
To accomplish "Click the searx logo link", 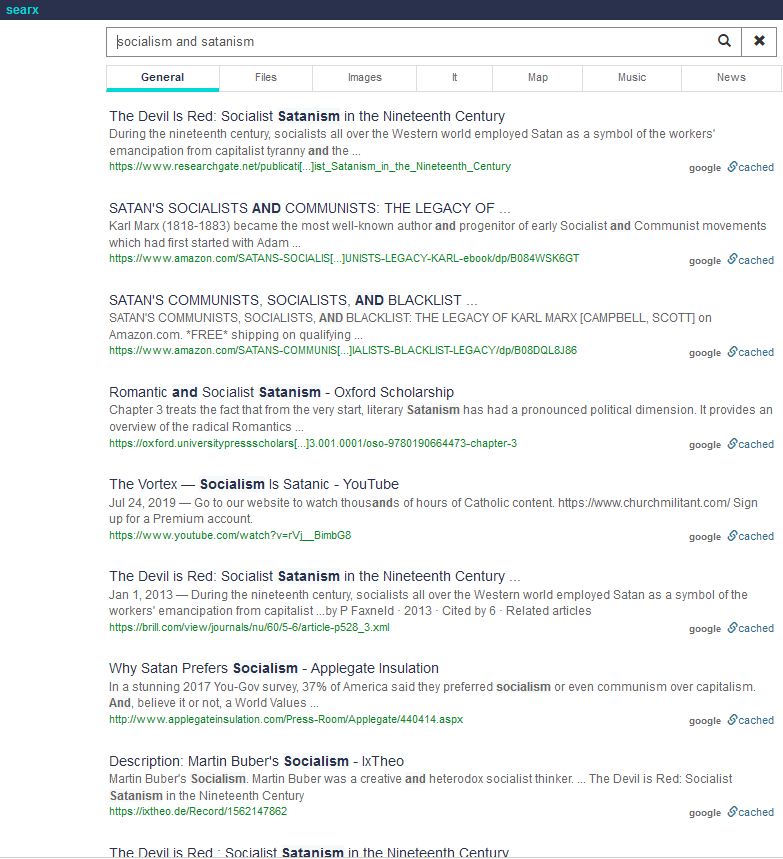I will coord(22,10).
